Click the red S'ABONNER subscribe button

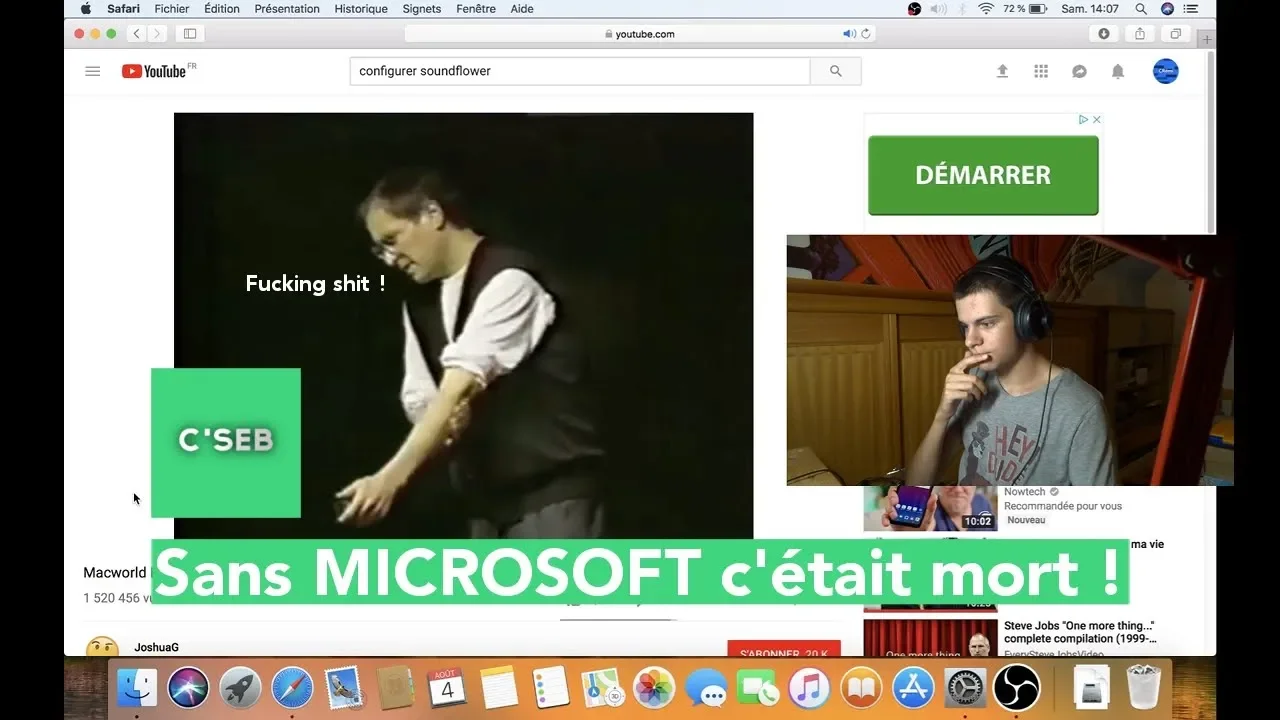pos(784,649)
